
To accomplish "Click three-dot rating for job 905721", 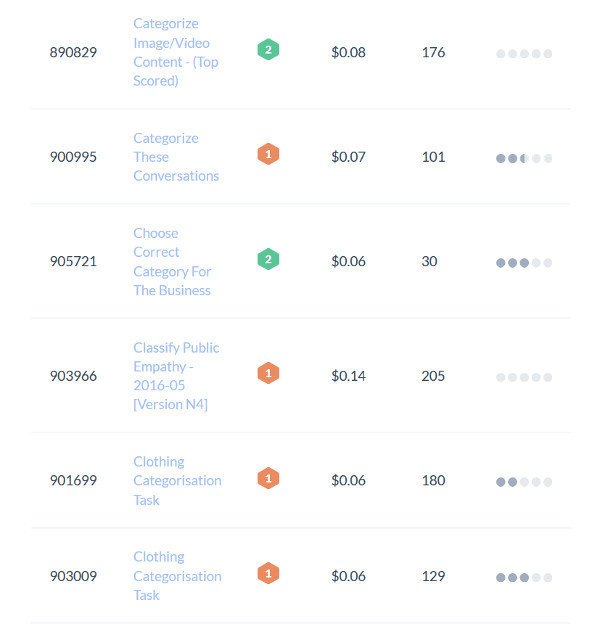I will pos(524,263).
